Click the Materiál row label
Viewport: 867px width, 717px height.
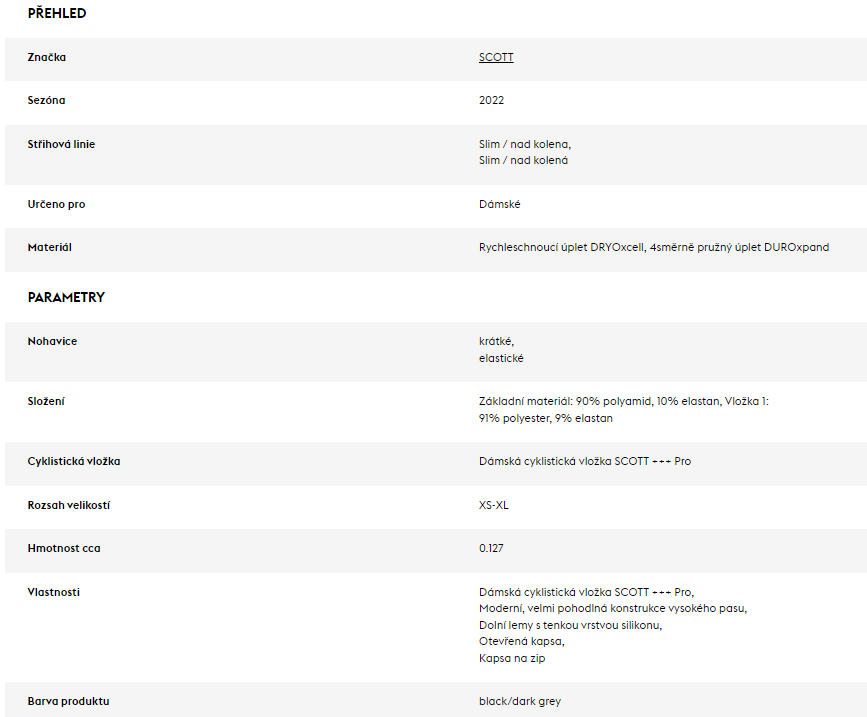click(x=50, y=248)
